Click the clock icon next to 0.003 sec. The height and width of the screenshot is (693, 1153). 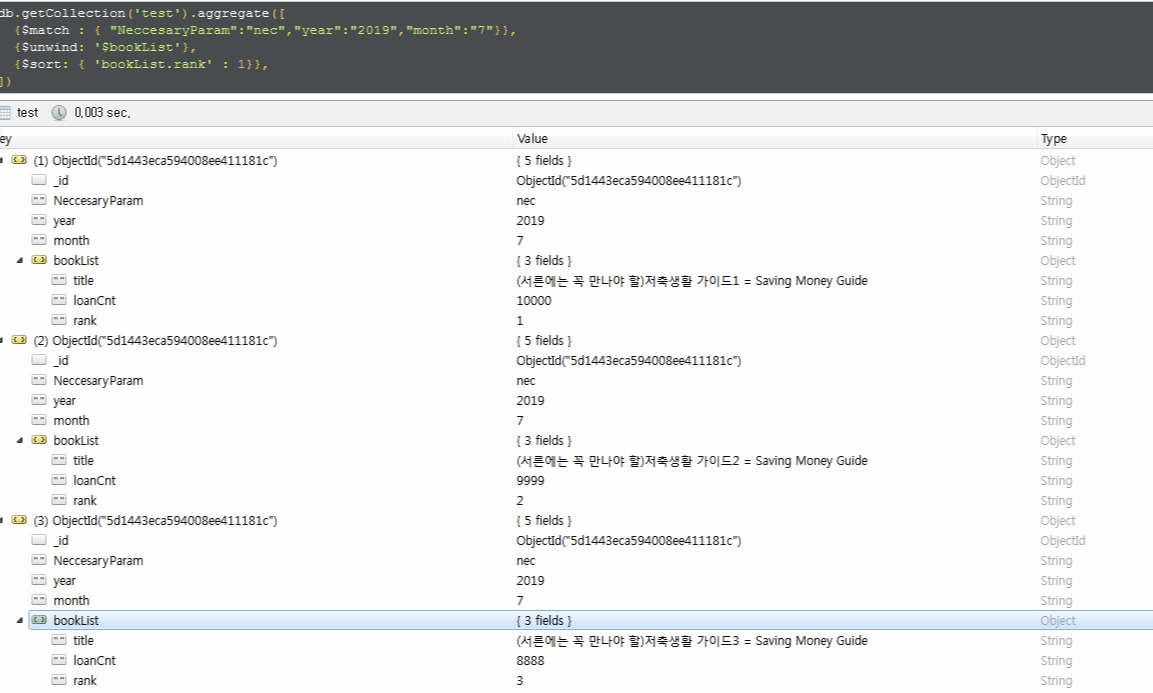[x=59, y=113]
